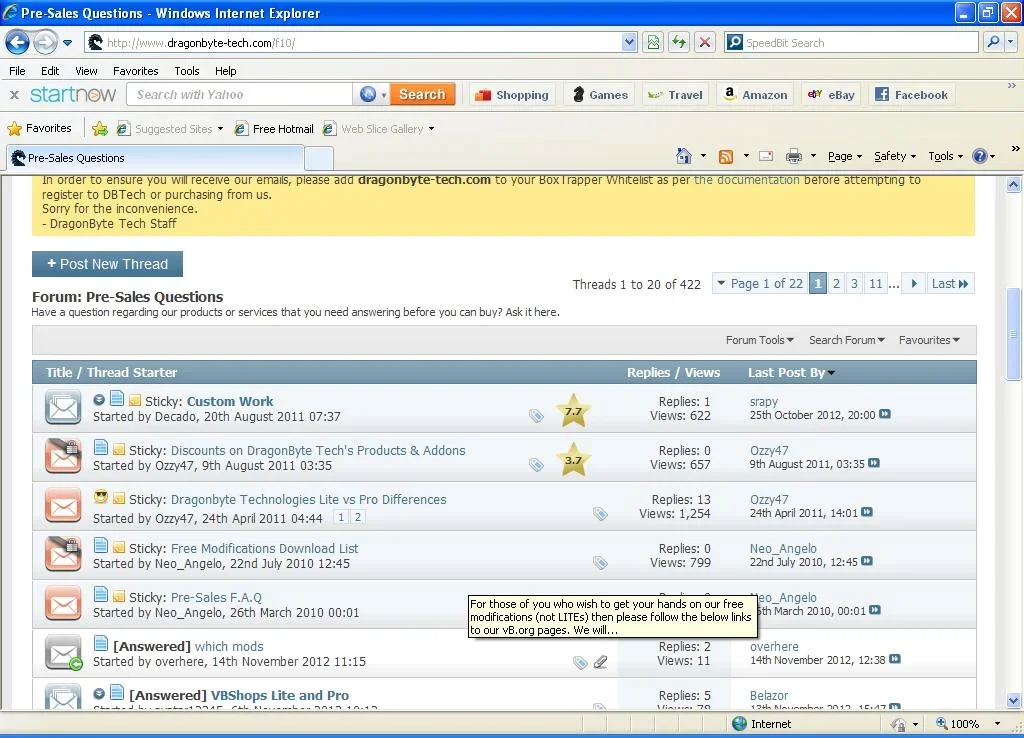This screenshot has width=1024, height=738.
Task: Click the Search with Yahoo input field
Action: 240,95
